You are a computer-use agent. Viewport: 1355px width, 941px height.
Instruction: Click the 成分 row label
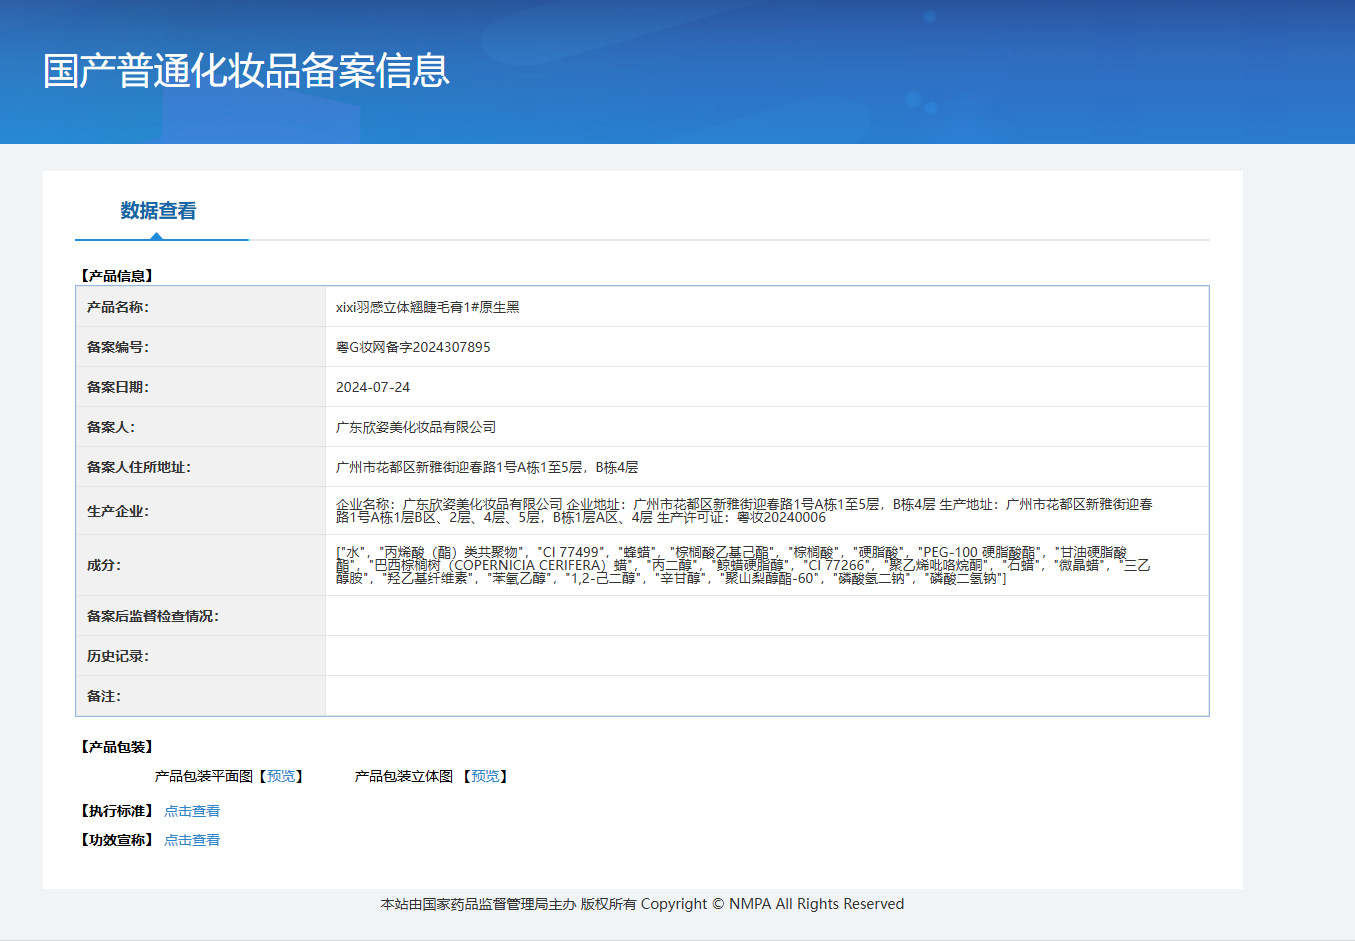(x=104, y=565)
